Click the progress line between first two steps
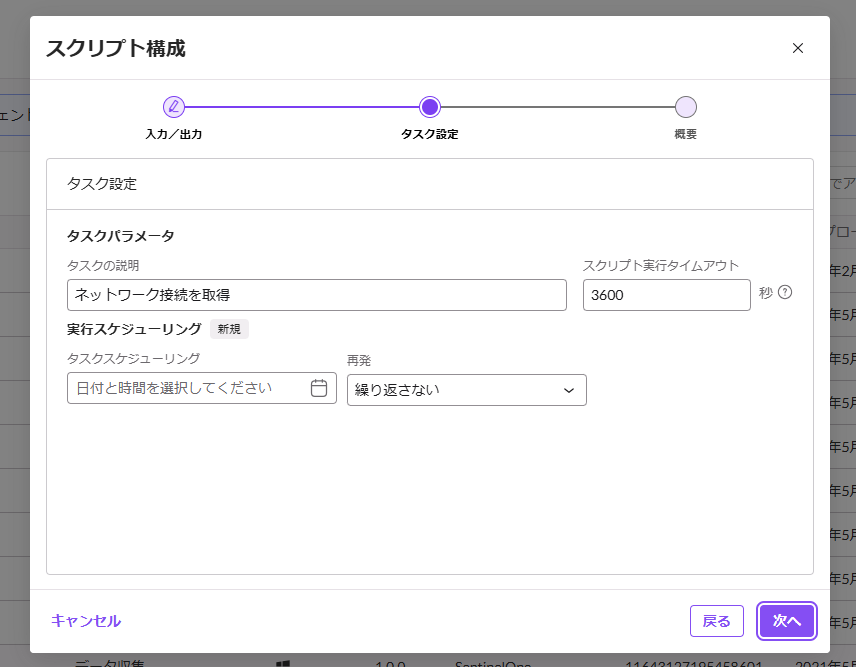856x667 pixels. coord(302,107)
